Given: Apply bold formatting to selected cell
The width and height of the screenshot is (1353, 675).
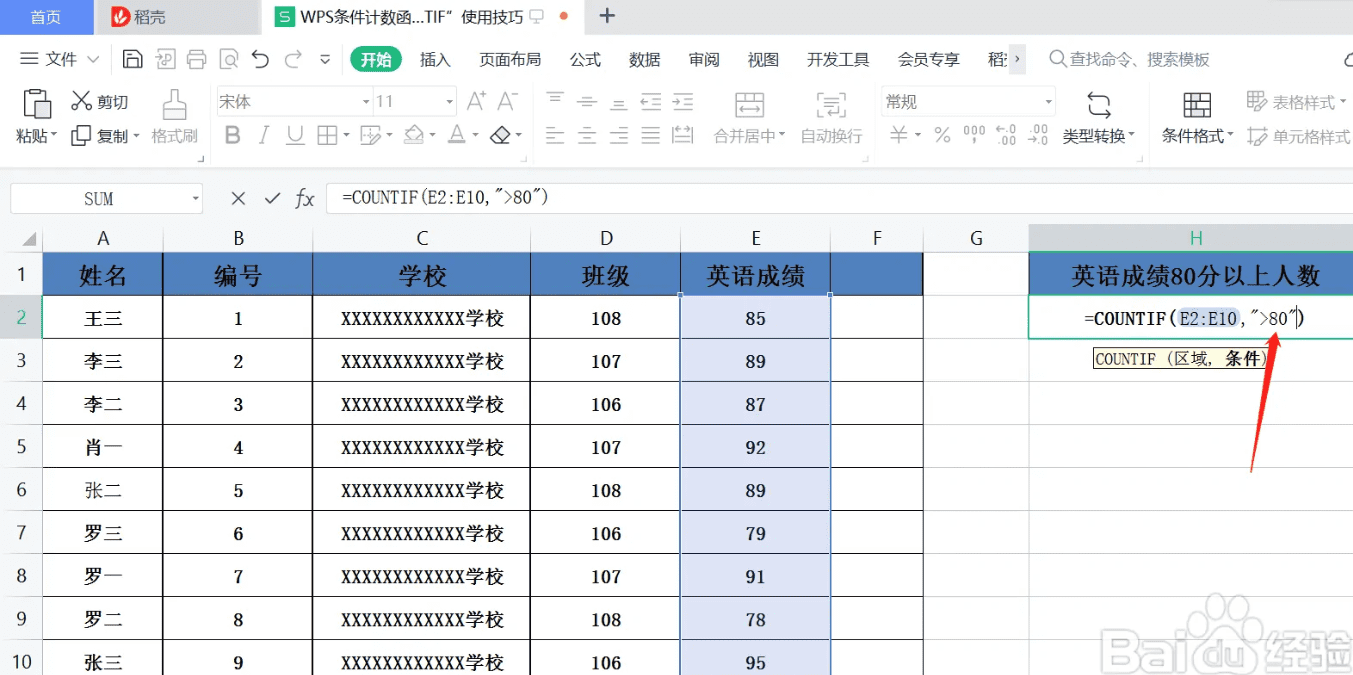Looking at the screenshot, I should click(x=232, y=135).
